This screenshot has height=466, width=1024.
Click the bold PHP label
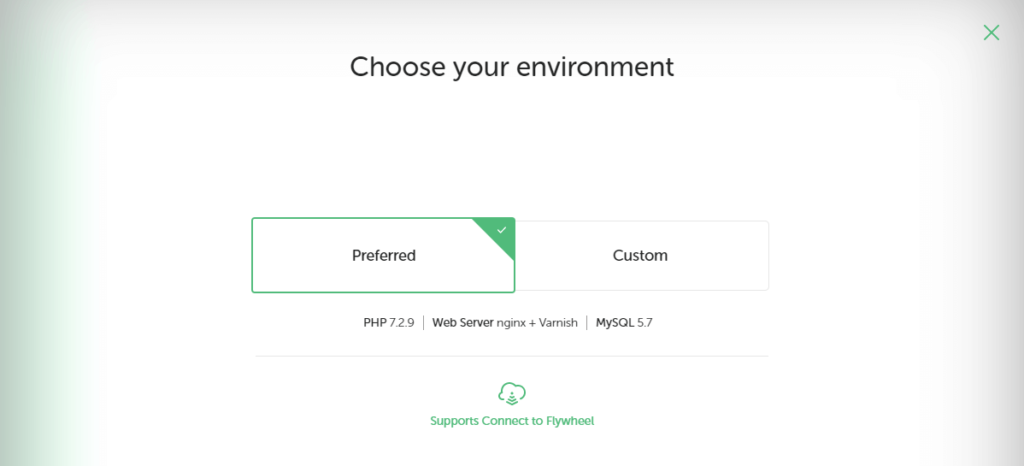point(374,323)
